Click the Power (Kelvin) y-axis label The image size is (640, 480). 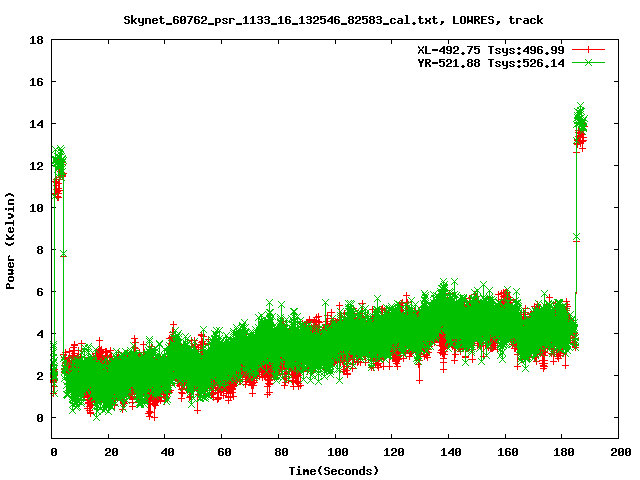click(10, 241)
